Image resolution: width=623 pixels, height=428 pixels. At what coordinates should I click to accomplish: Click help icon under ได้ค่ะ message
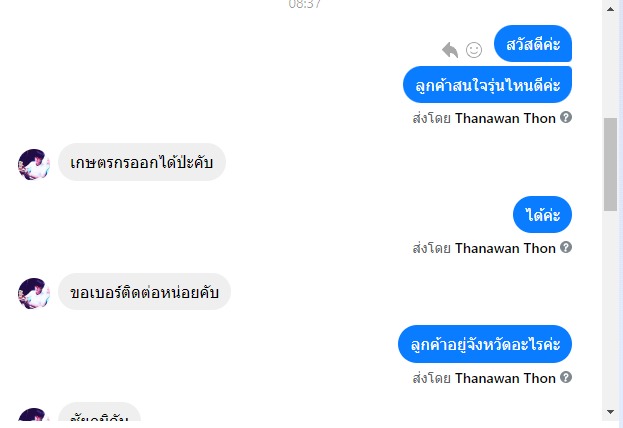tap(566, 248)
